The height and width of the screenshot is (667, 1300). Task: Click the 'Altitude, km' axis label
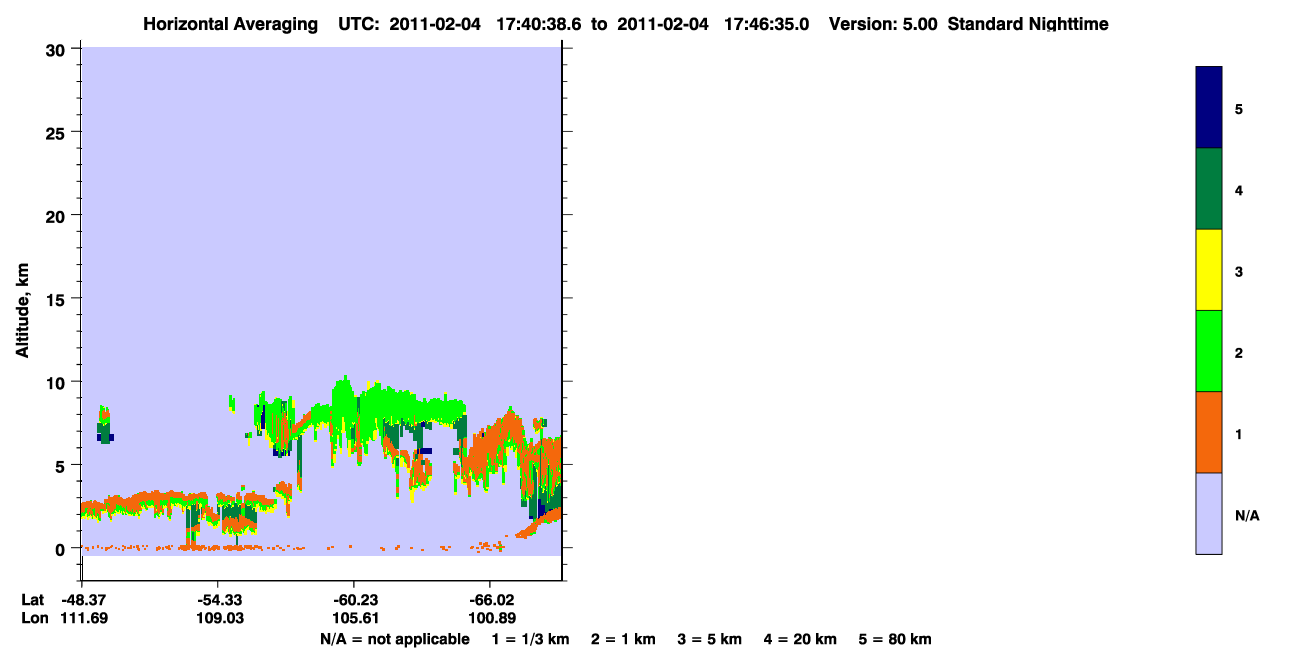coord(21,308)
